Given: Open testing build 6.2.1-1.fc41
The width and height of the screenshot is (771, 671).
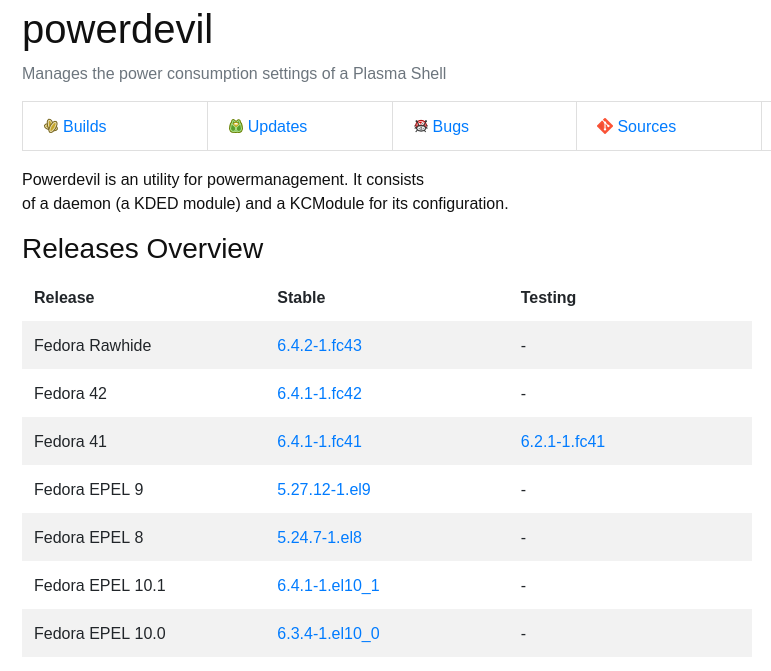Looking at the screenshot, I should point(563,441).
